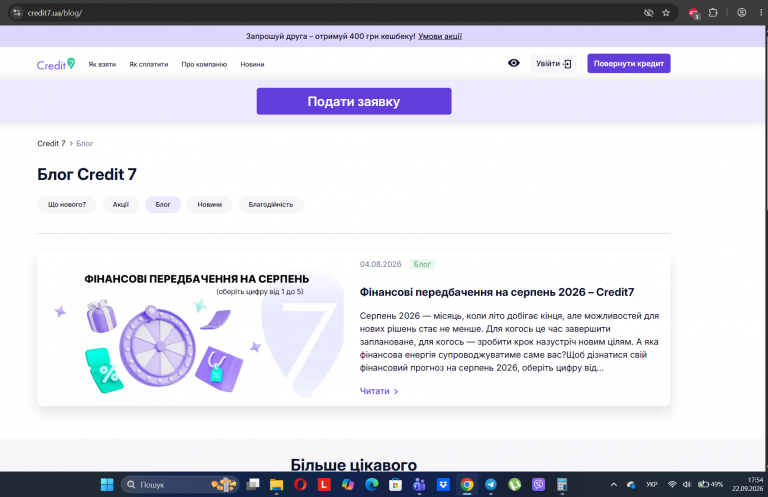
Task: Go to Credit 7 breadcrumb link
Action: click(51, 143)
